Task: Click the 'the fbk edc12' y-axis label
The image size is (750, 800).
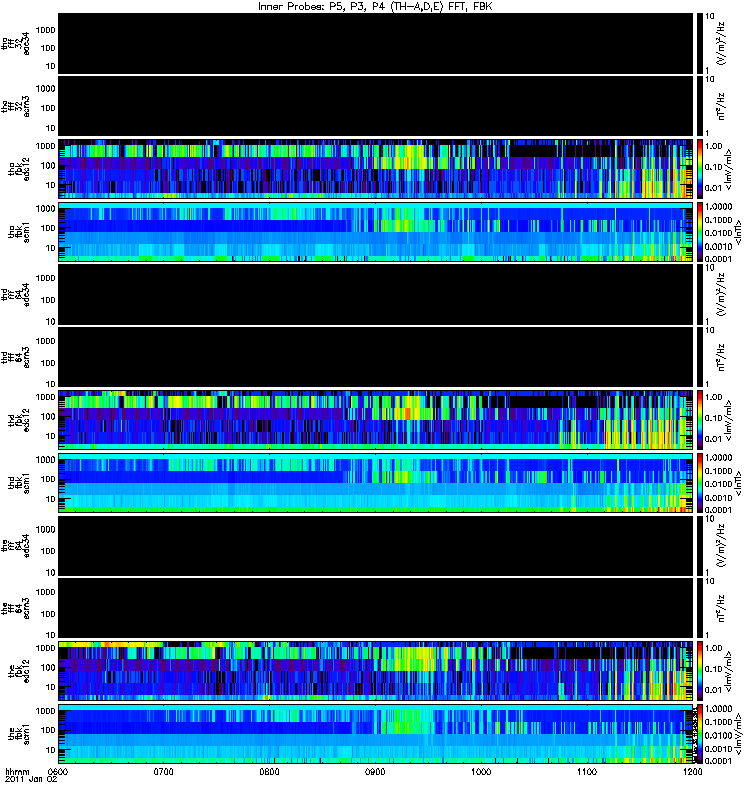Action: click(x=19, y=671)
